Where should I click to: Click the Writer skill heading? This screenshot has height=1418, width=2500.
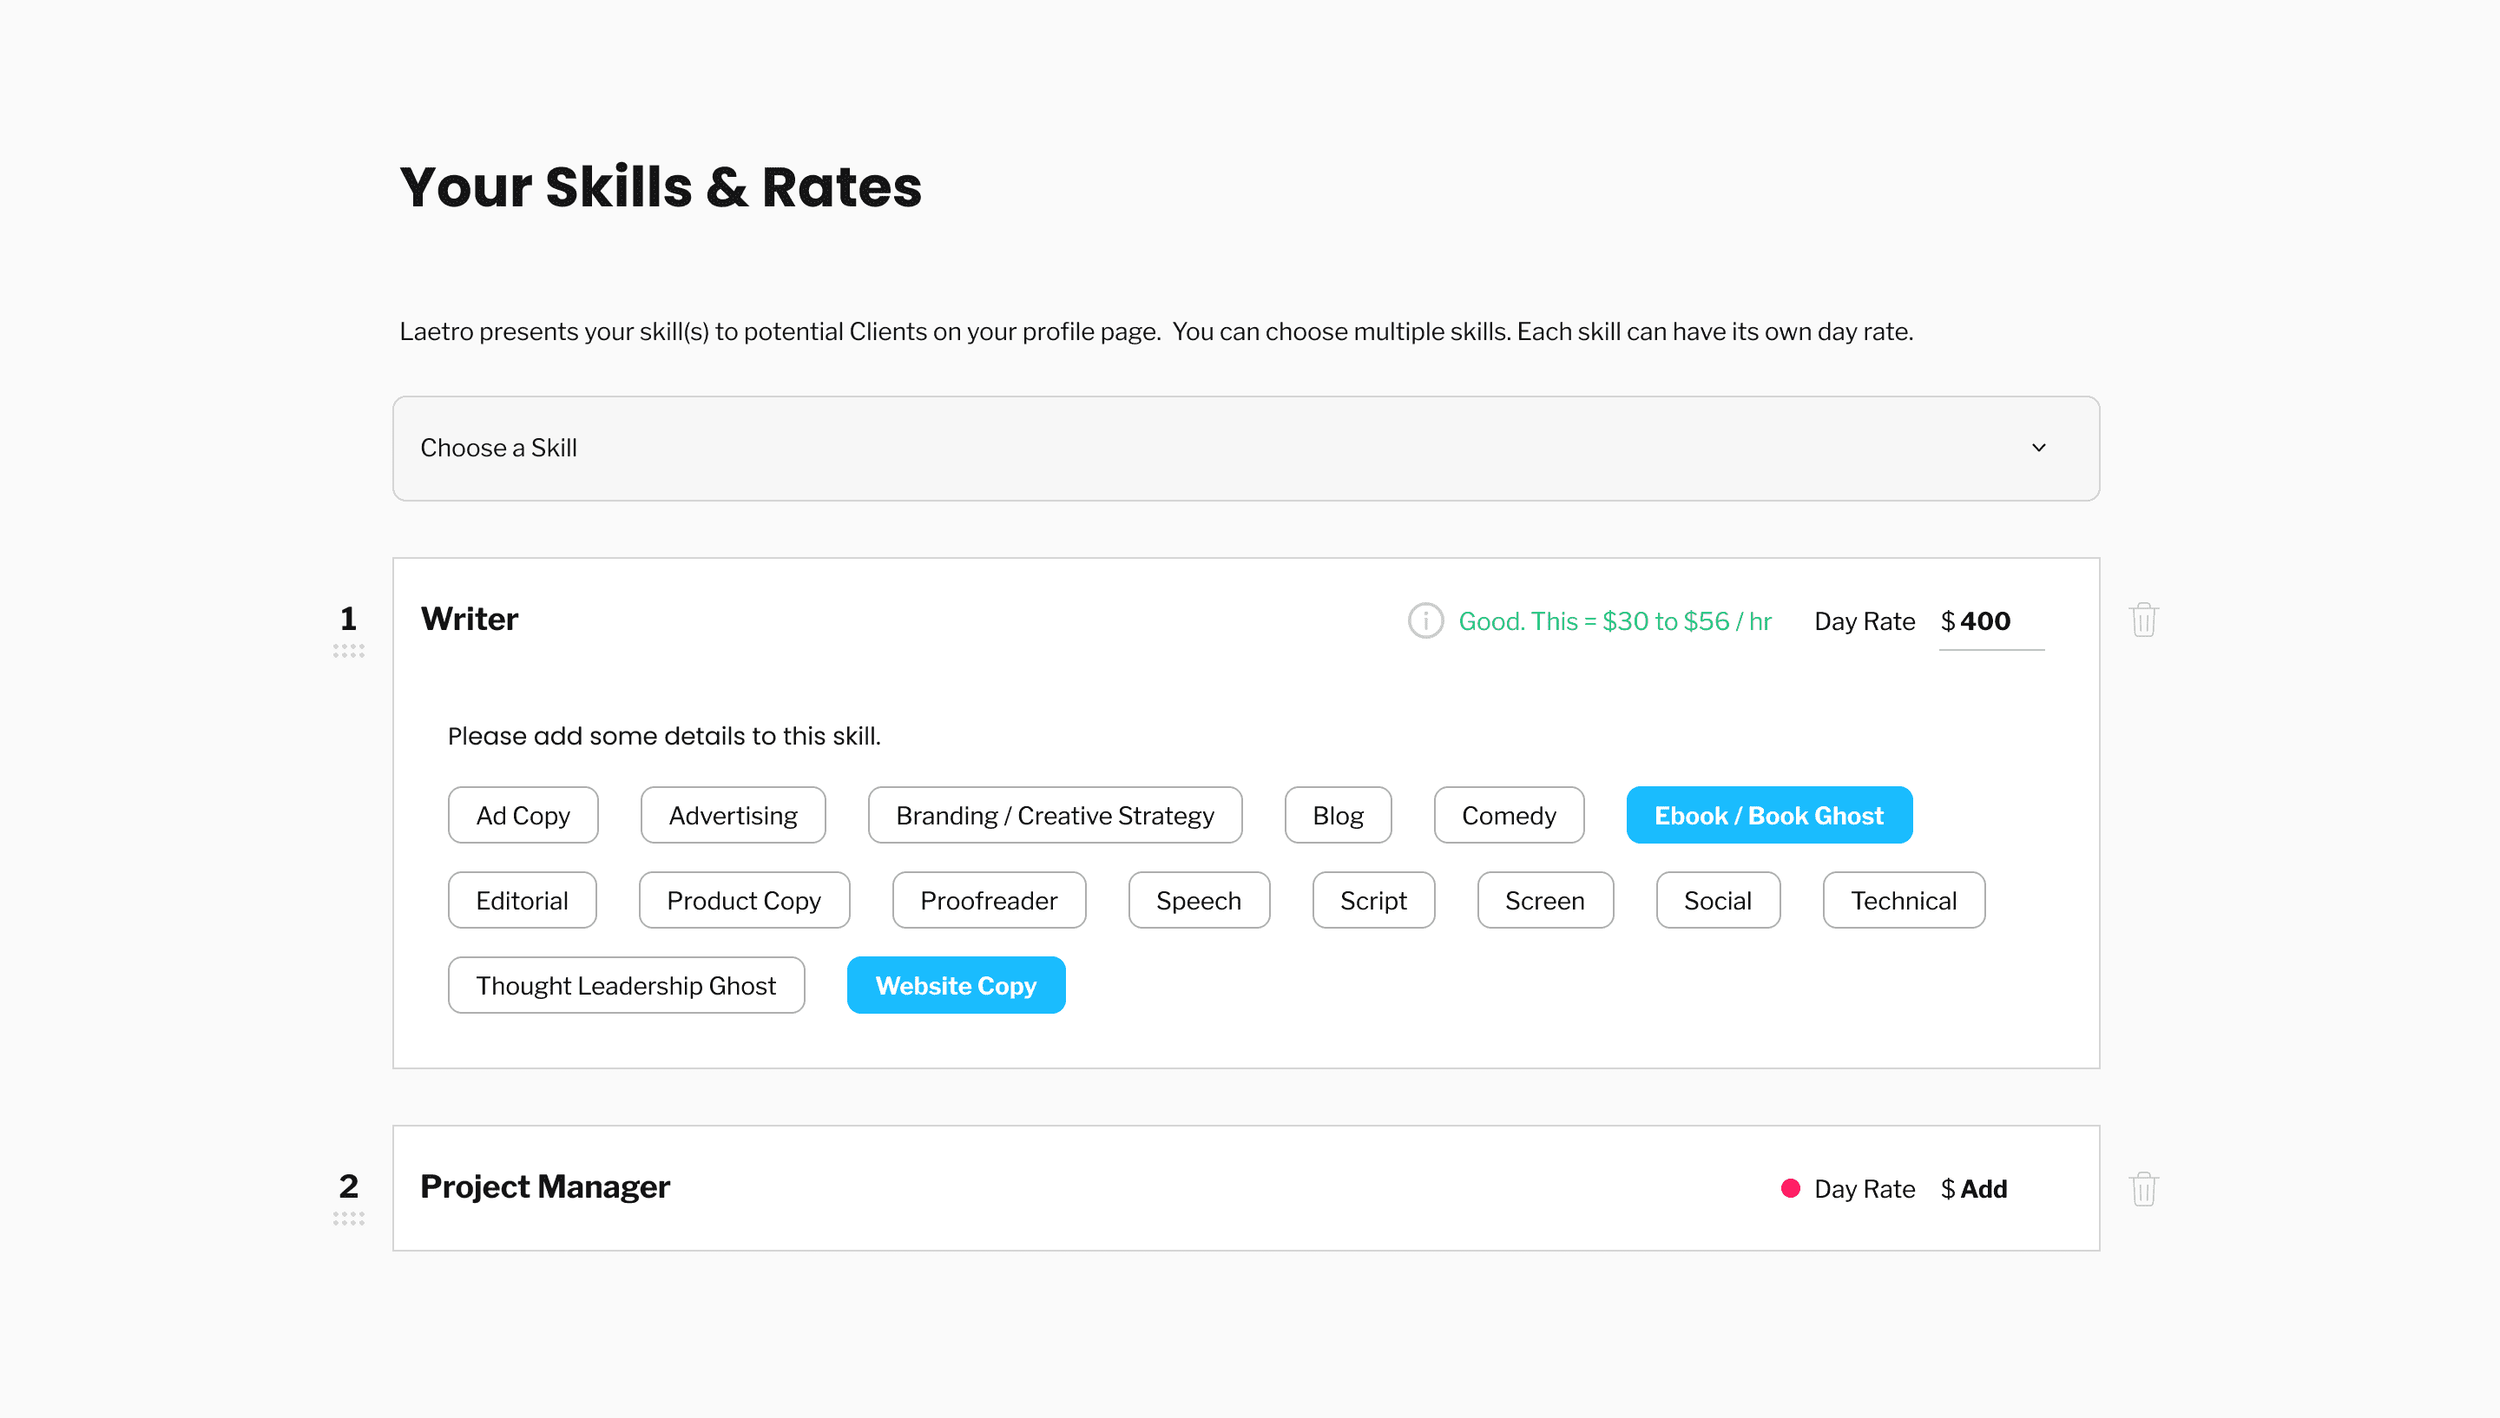tap(469, 619)
